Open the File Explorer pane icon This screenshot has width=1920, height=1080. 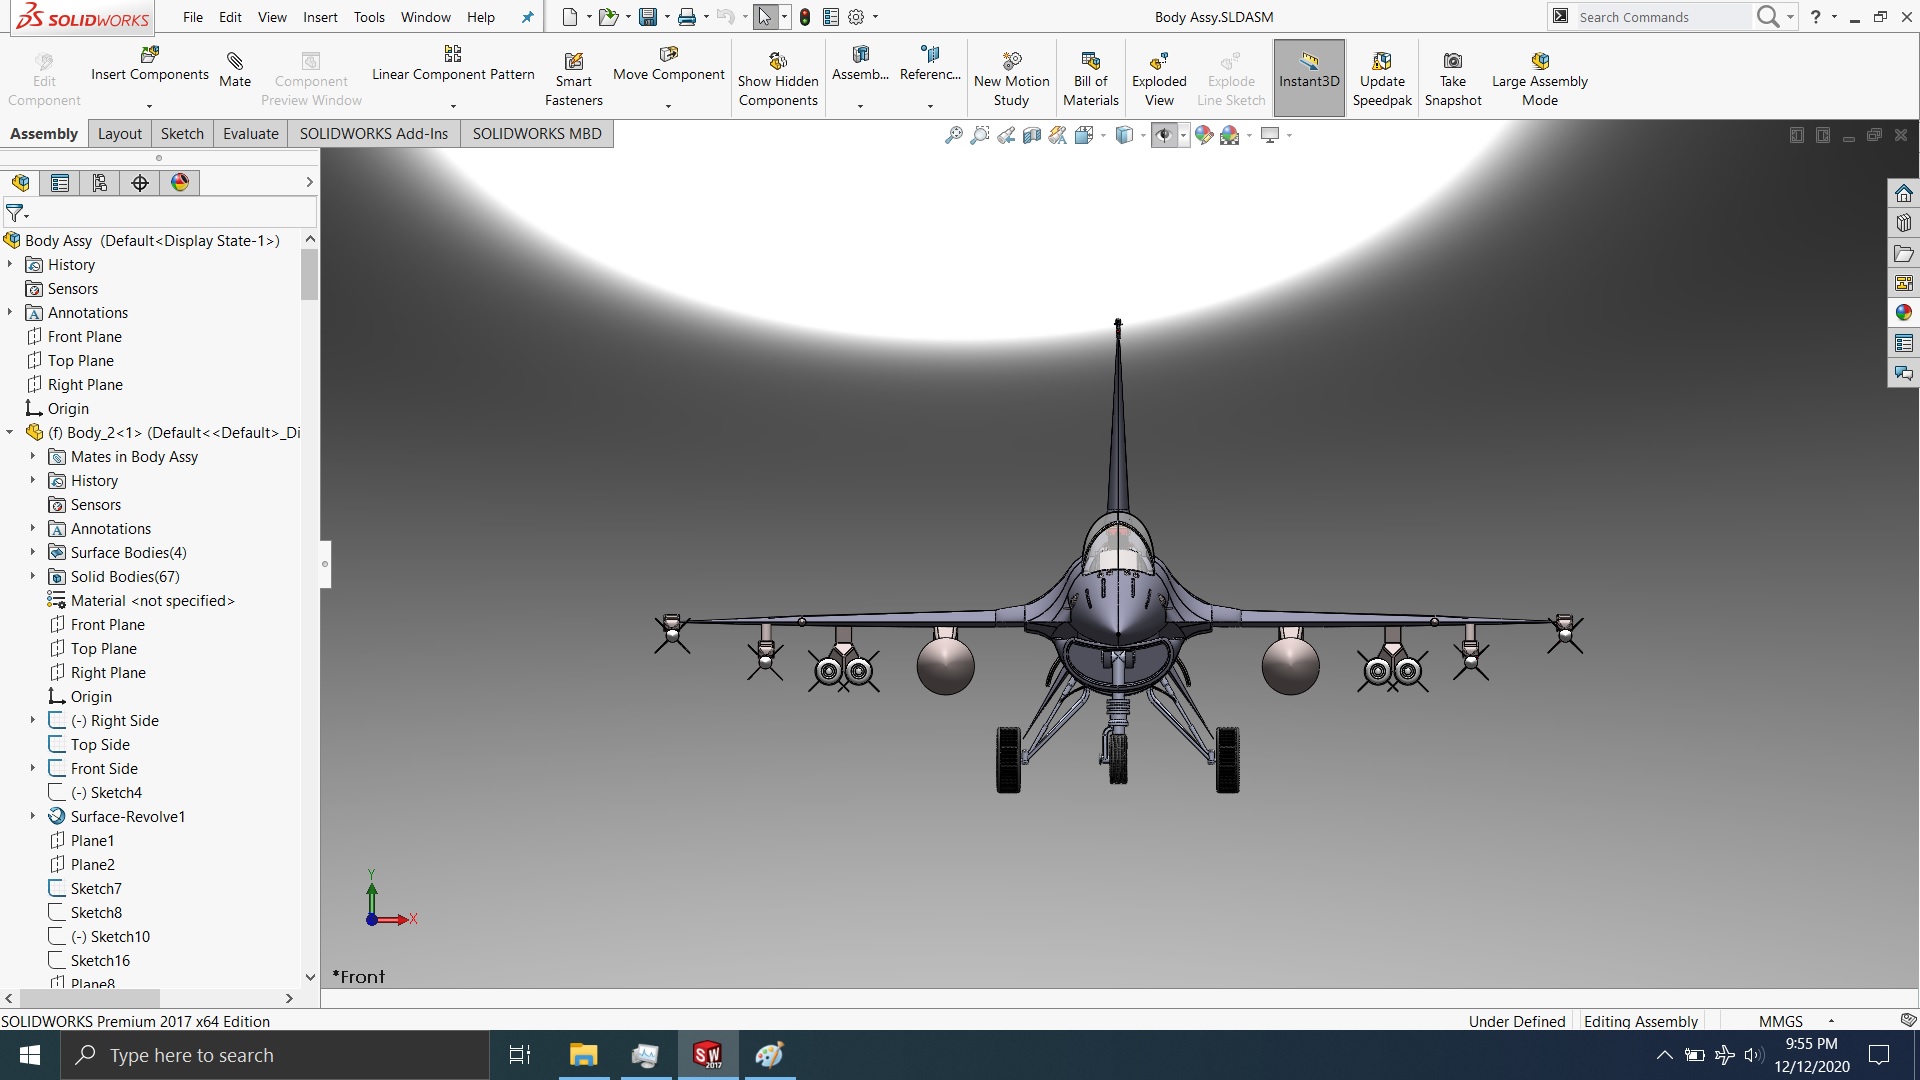click(1903, 253)
